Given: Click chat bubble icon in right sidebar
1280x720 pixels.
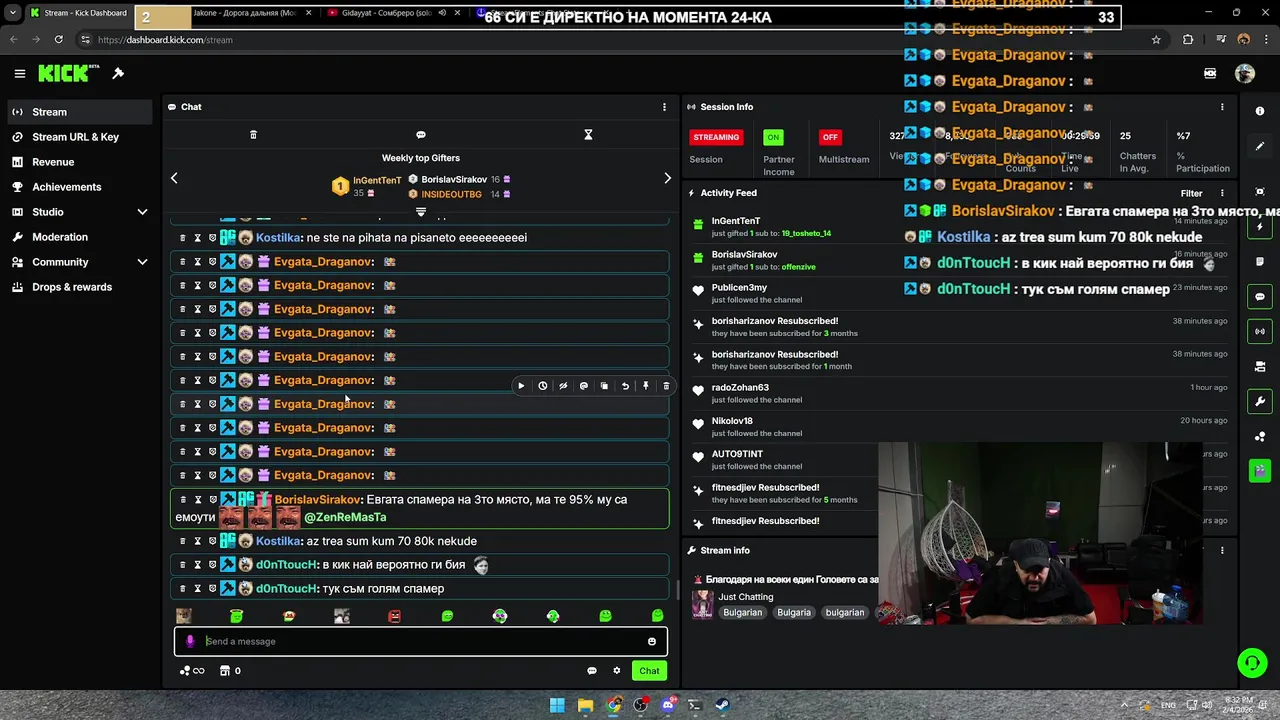Looking at the screenshot, I should click(1260, 297).
